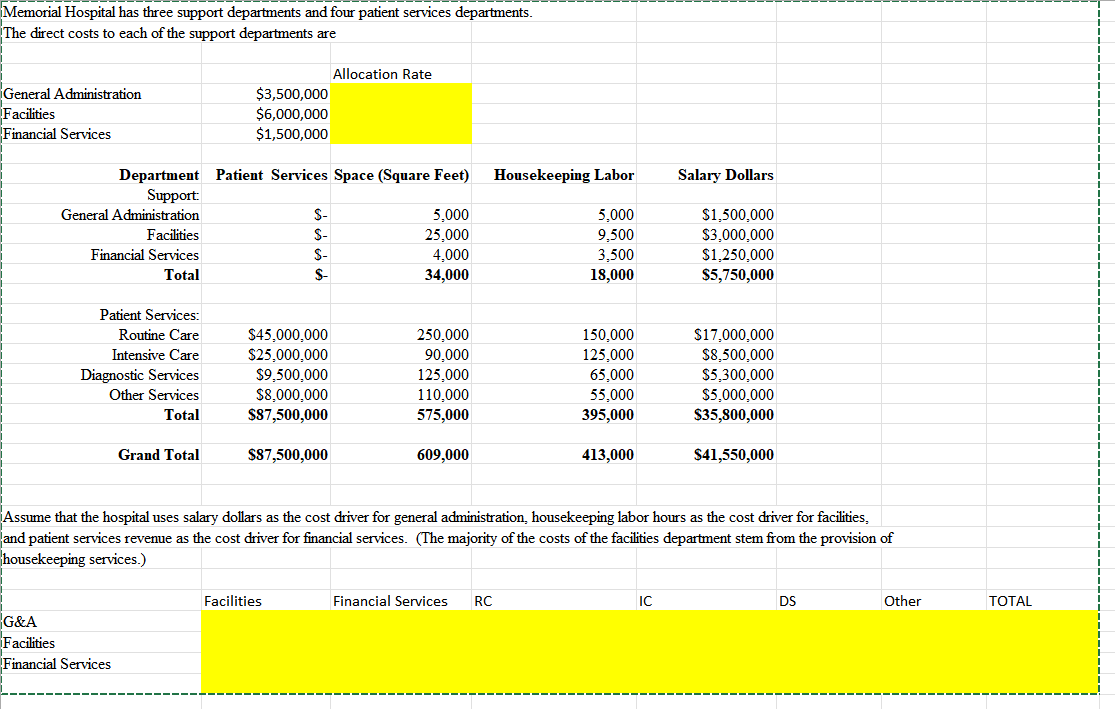The width and height of the screenshot is (1115, 709).
Task: Click support total salary $5,750,000
Action: 737,274
